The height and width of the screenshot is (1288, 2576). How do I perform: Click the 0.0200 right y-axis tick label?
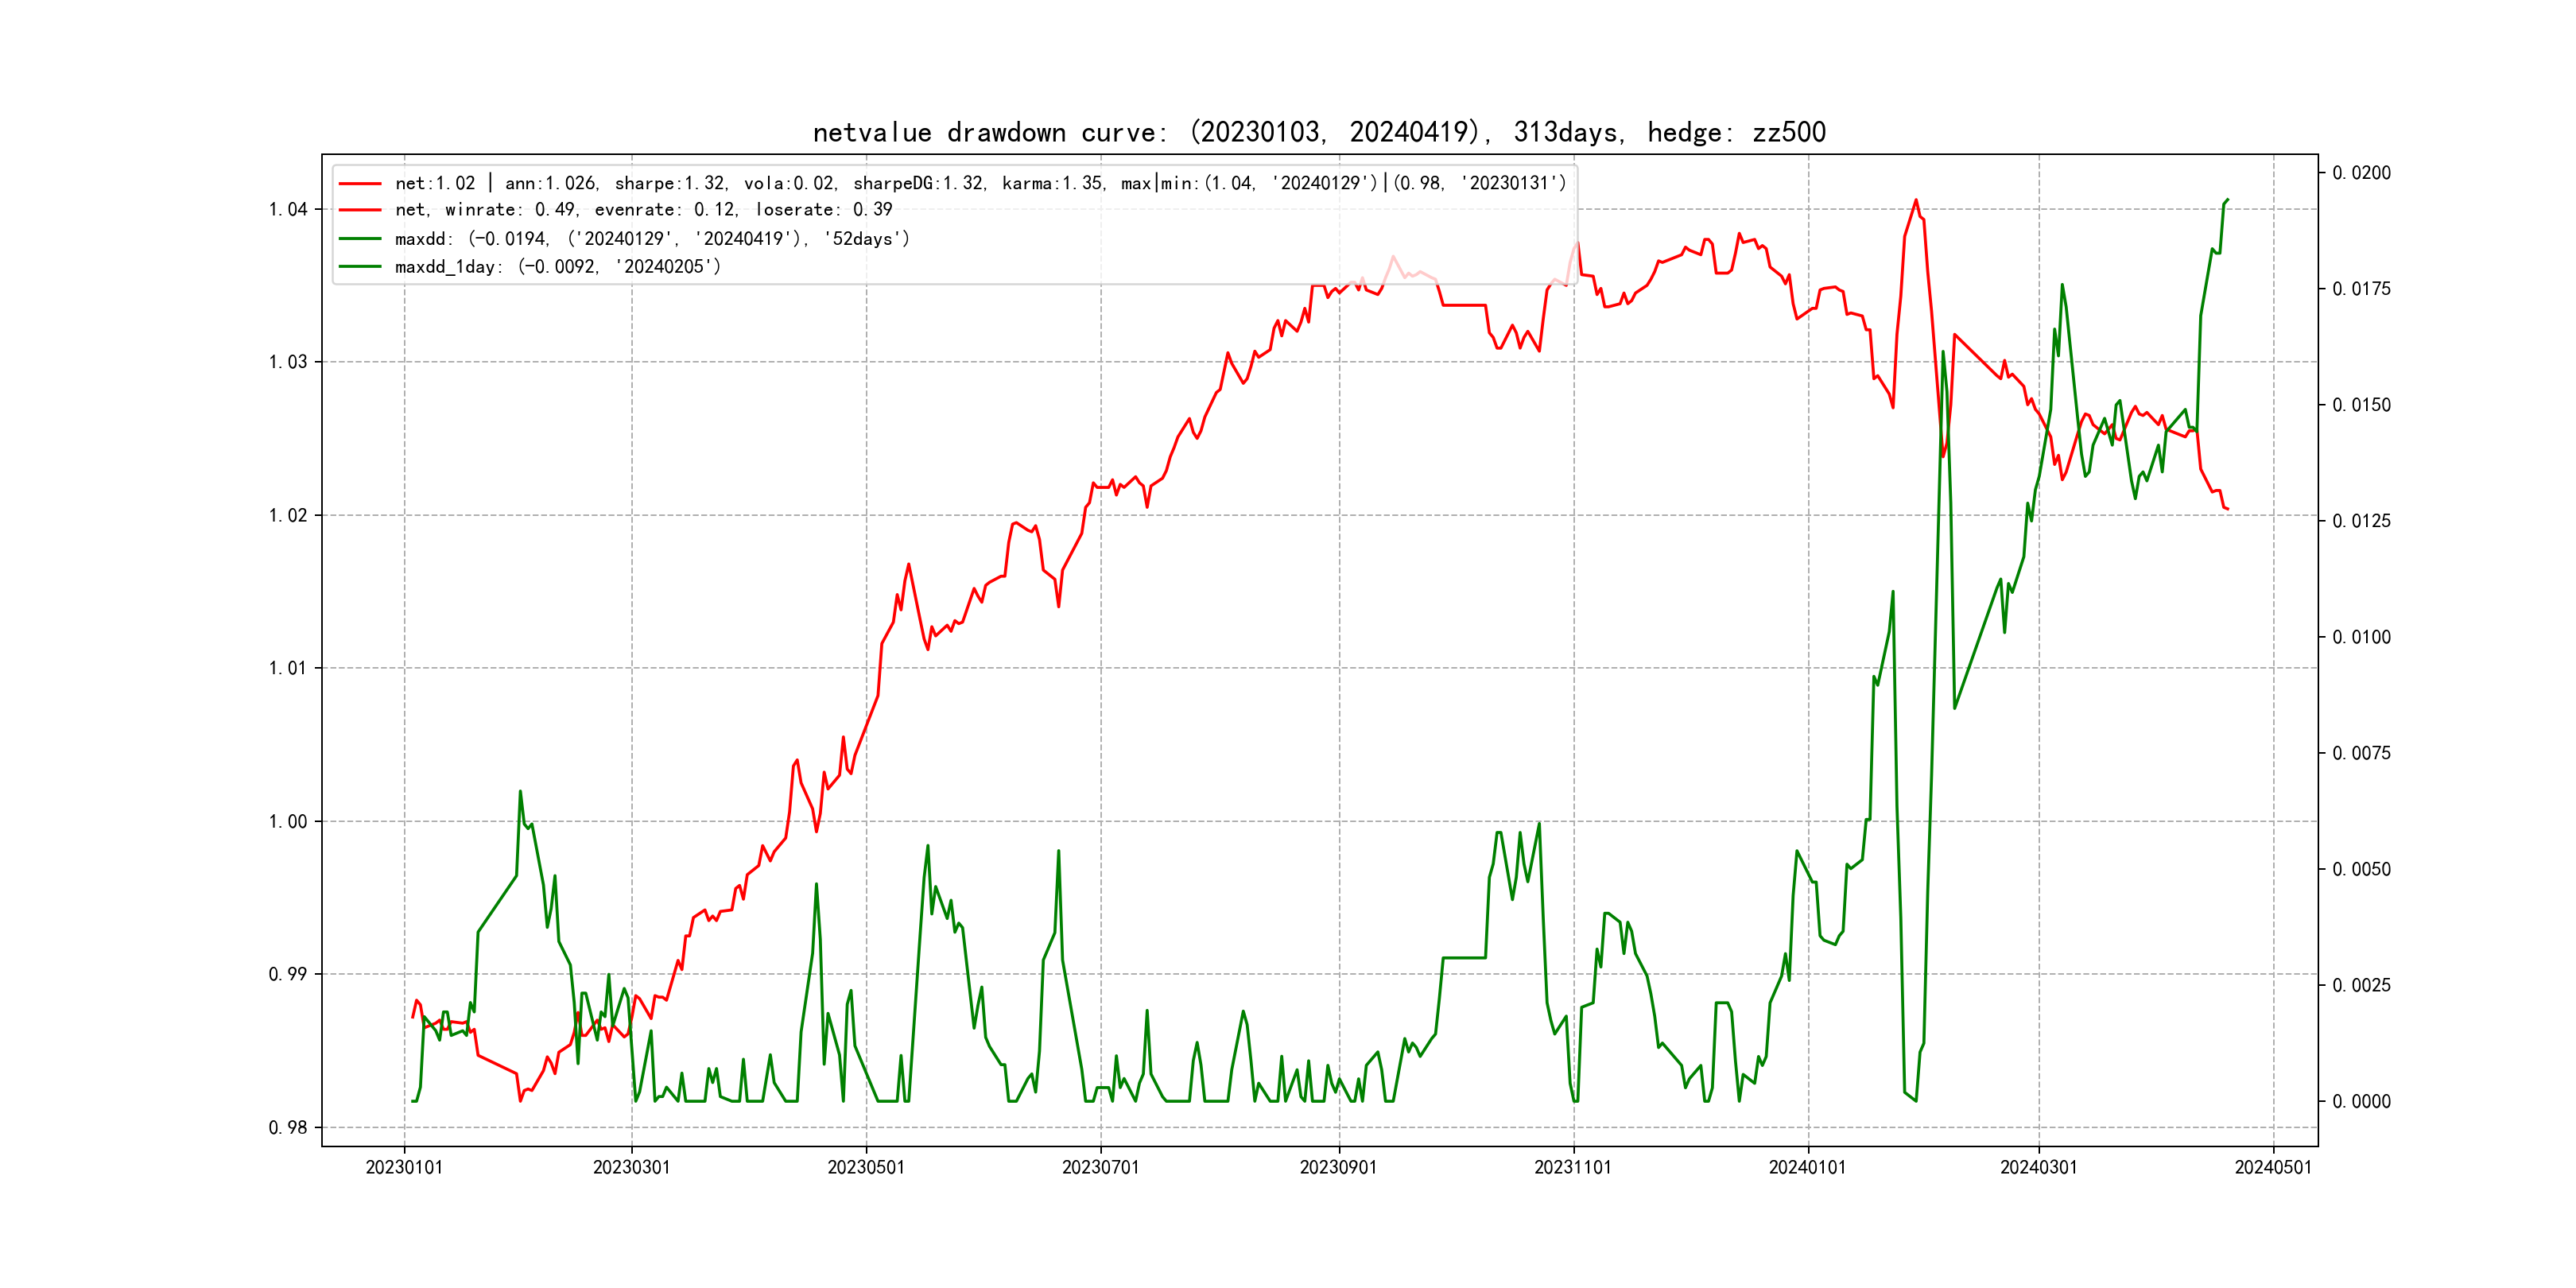(x=2361, y=173)
